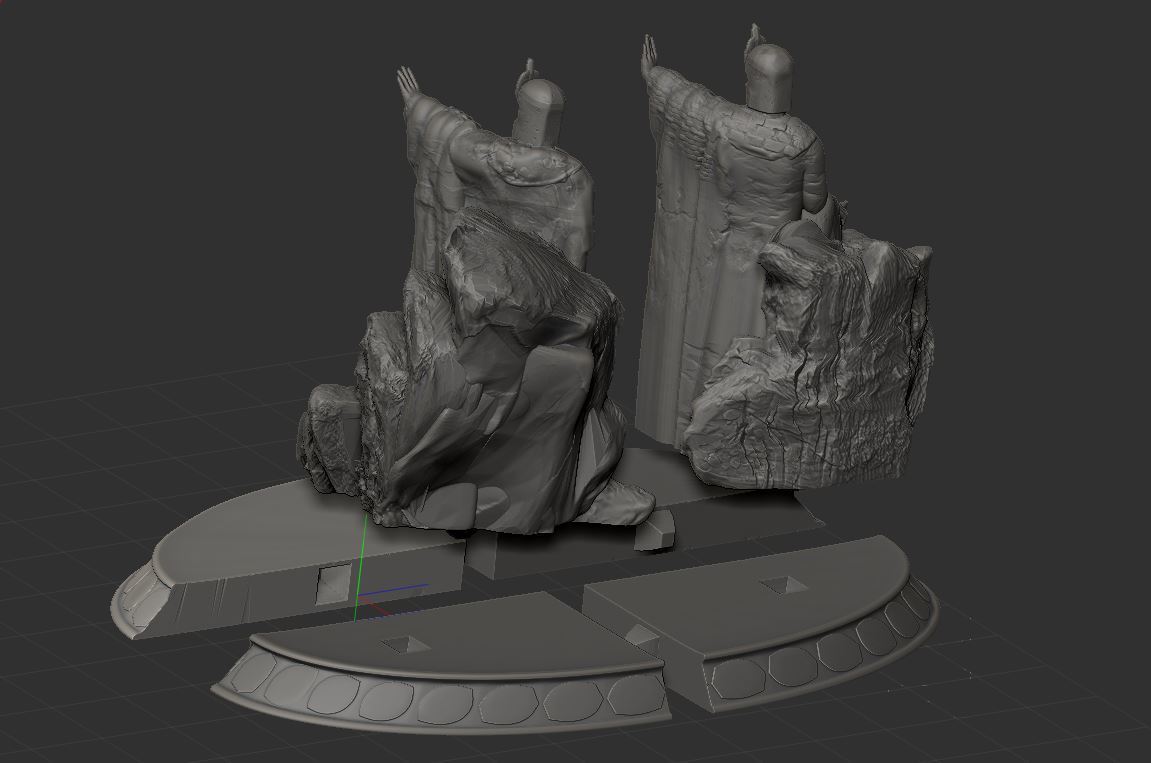Image resolution: width=1151 pixels, height=763 pixels.
Task: Click the green vertical axis line
Action: (x=360, y=565)
